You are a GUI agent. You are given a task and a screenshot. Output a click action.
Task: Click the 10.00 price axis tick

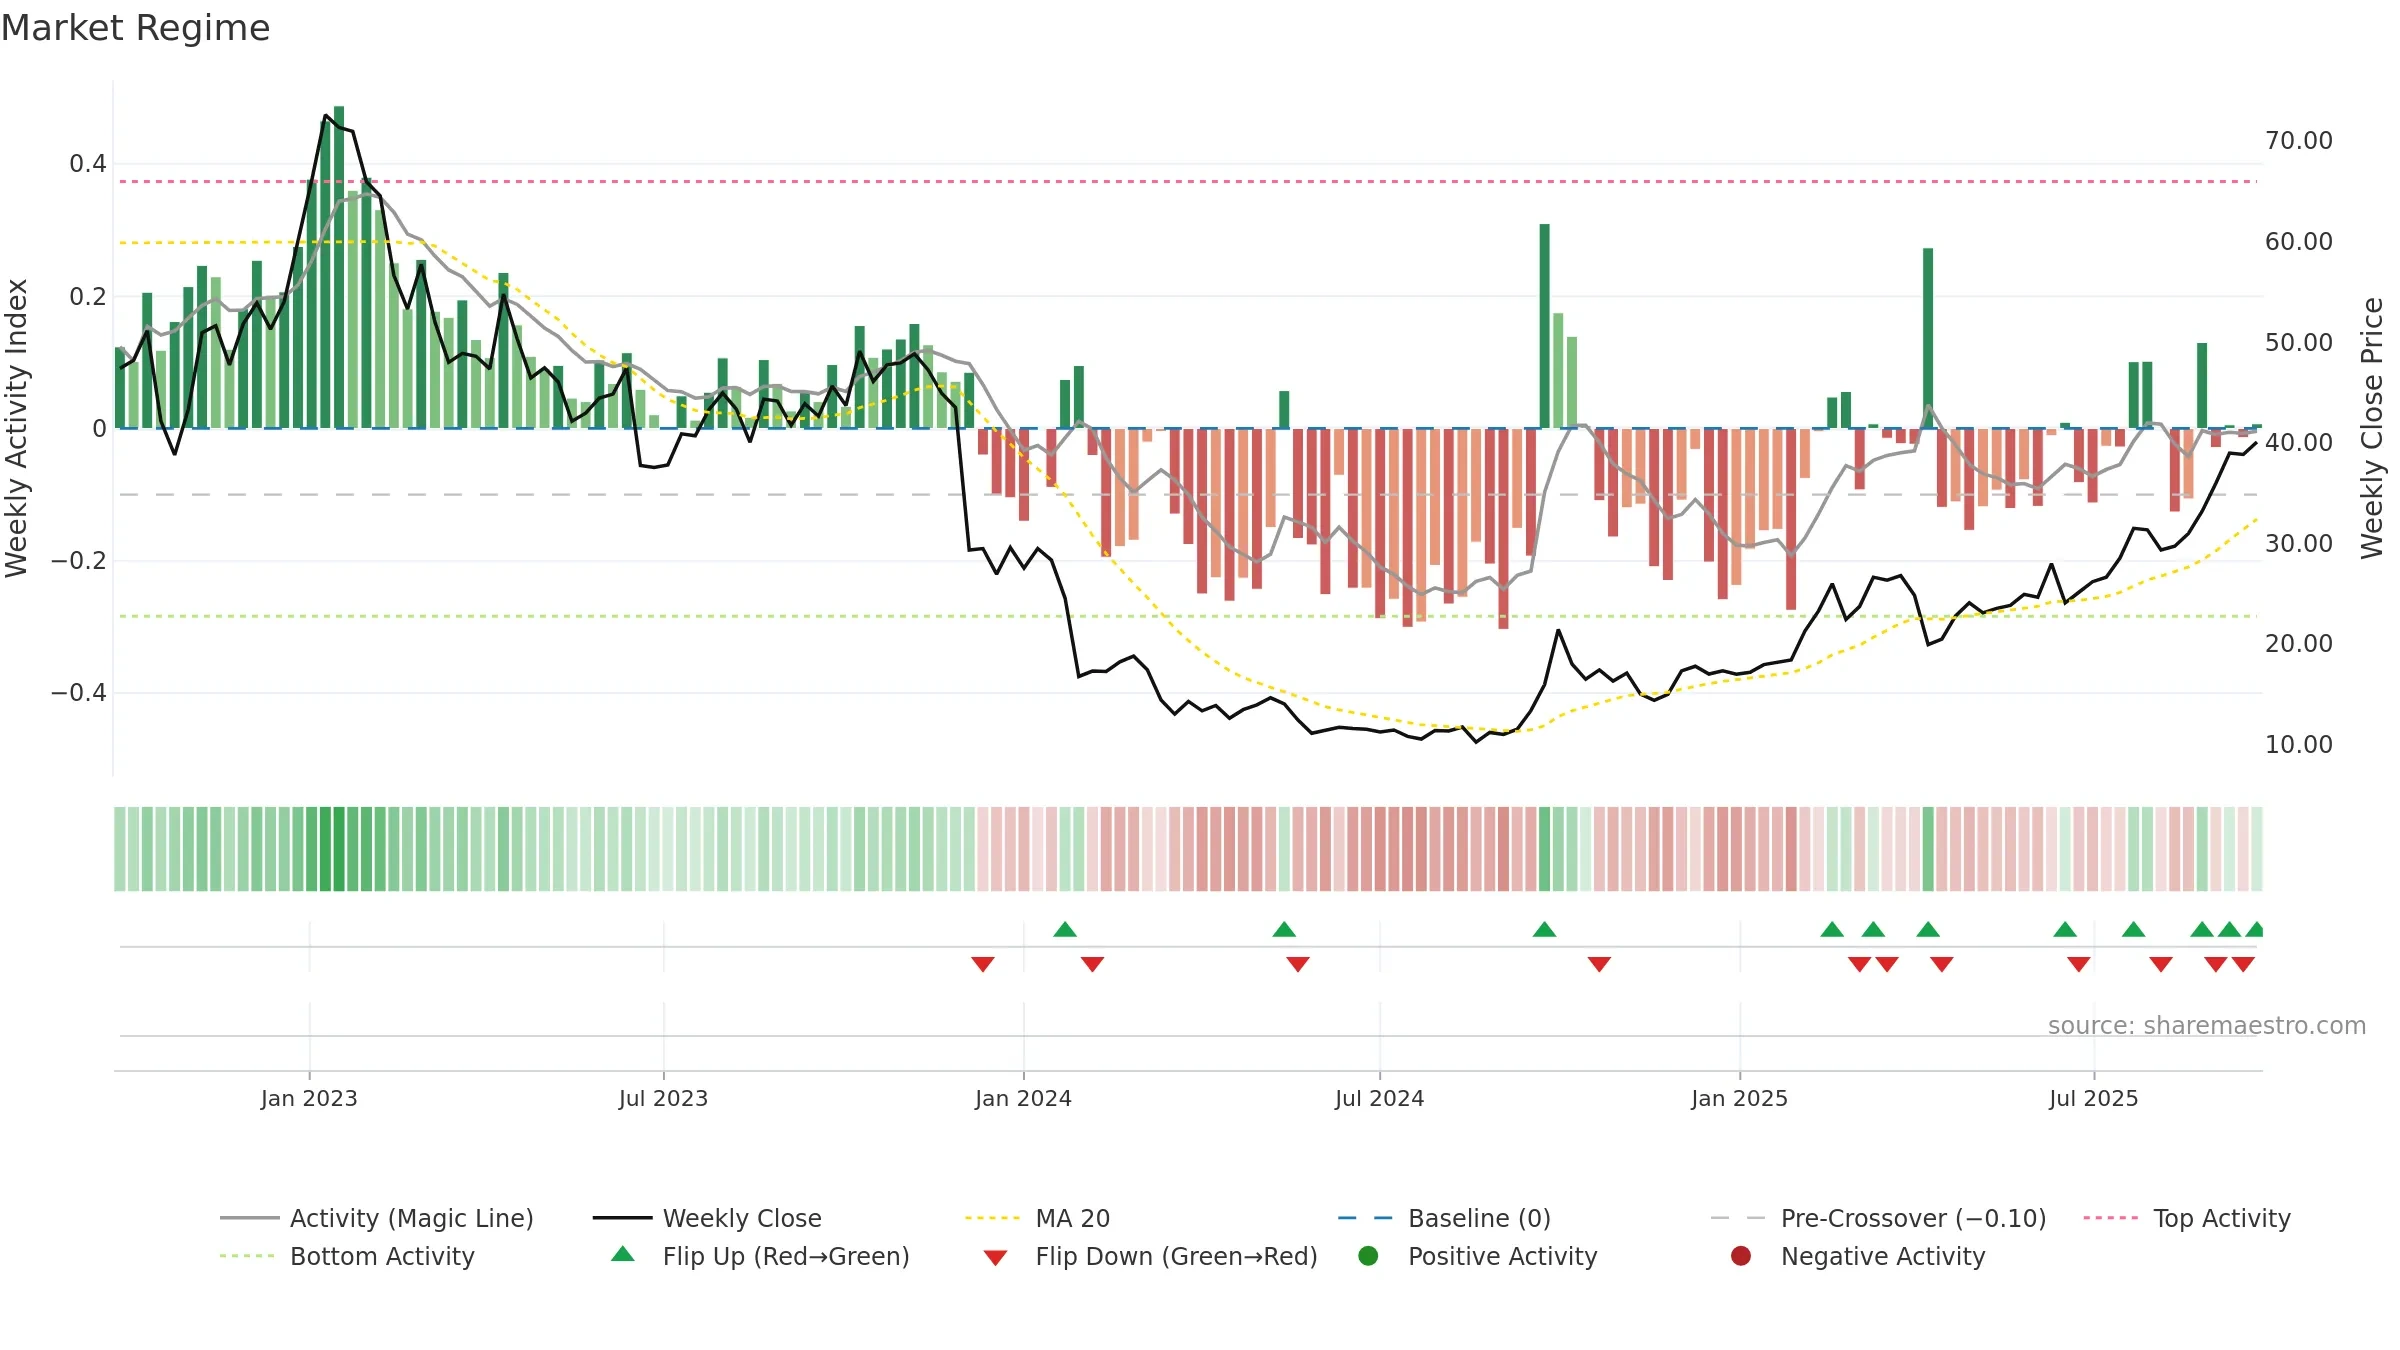(2298, 744)
